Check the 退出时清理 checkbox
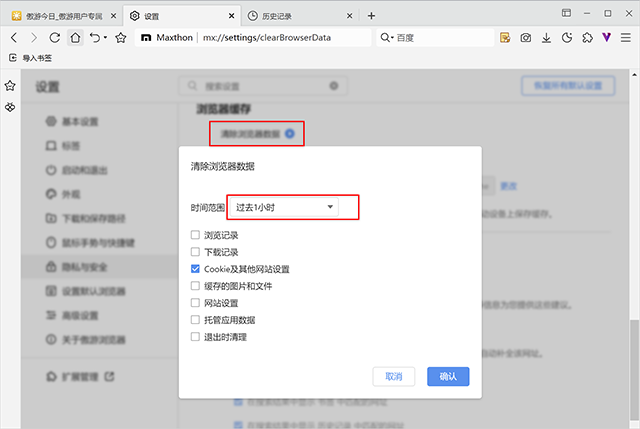The image size is (640, 429). pos(195,337)
